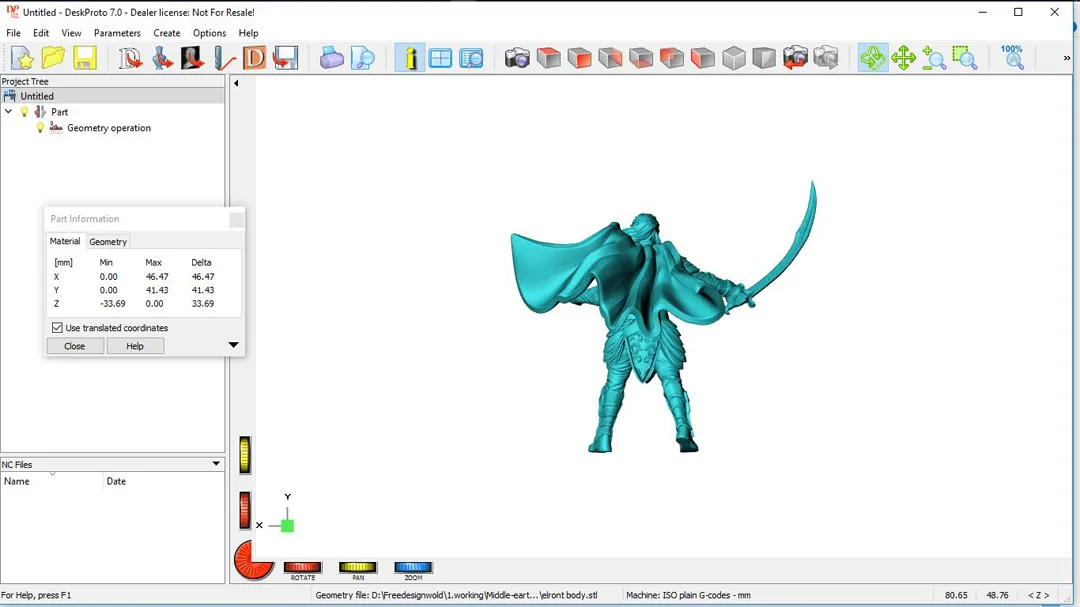Activate the green rotate mouse mode icon
This screenshot has width=1080, height=607.
coord(873,58)
